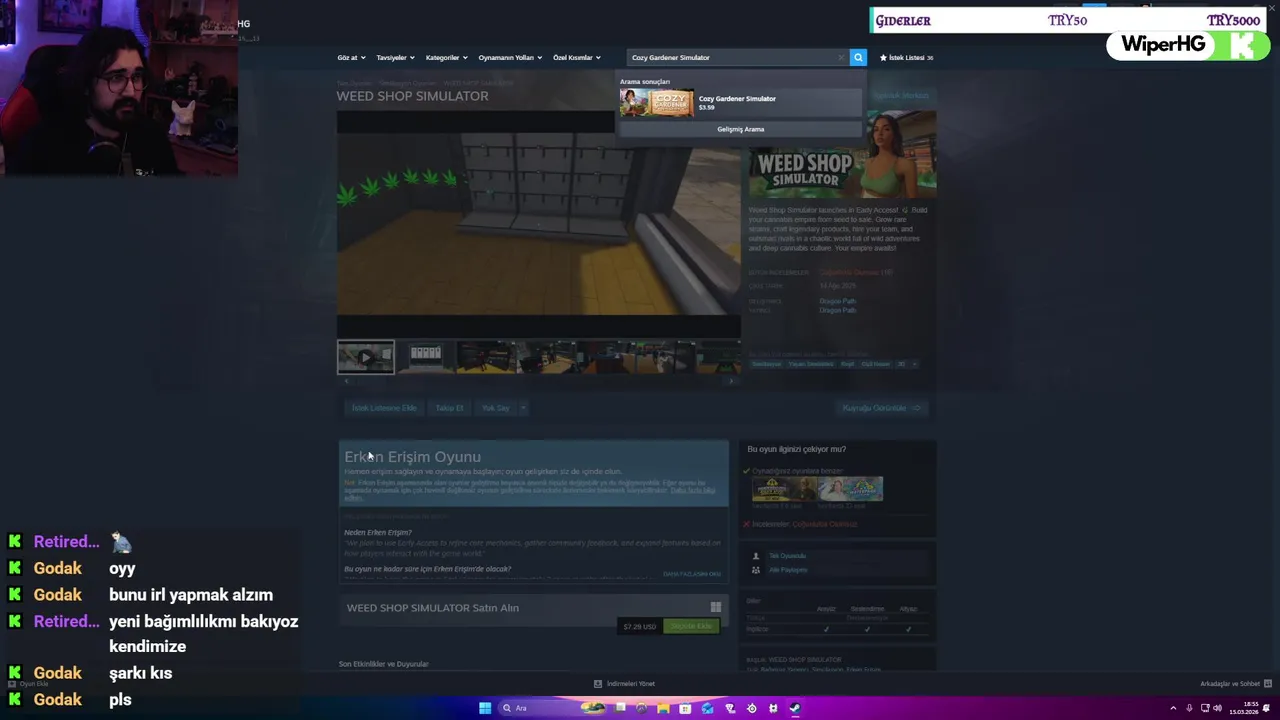The width and height of the screenshot is (1280, 720).
Task: Expand the arrow next to Yok Say
Action: pyautogui.click(x=523, y=408)
